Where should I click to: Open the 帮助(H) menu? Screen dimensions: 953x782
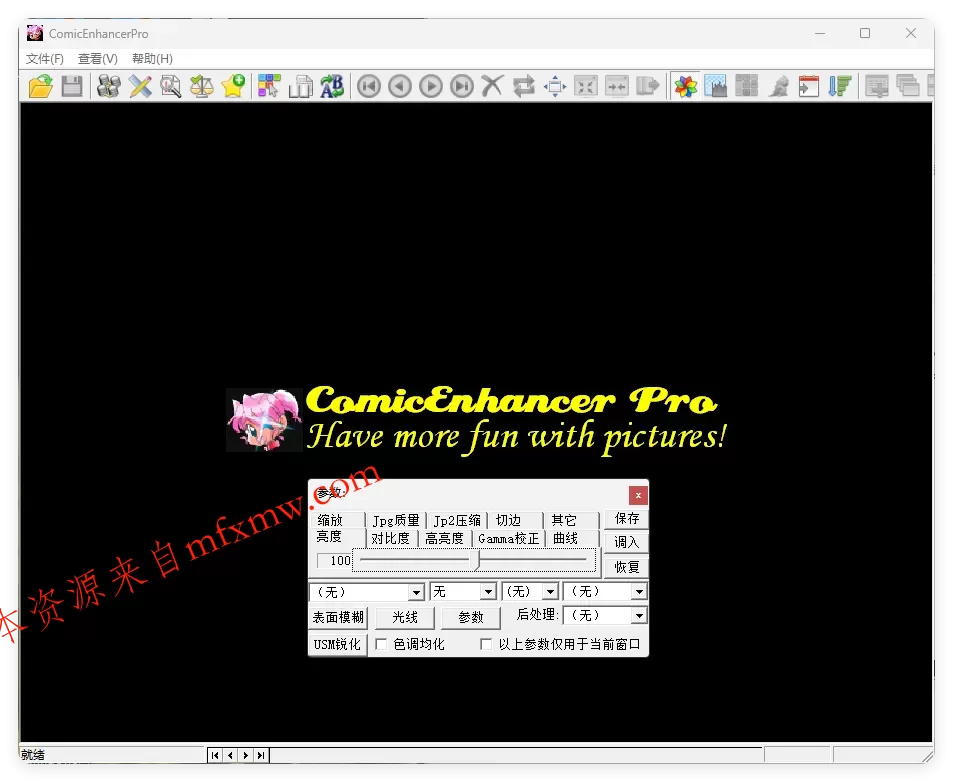[153, 58]
